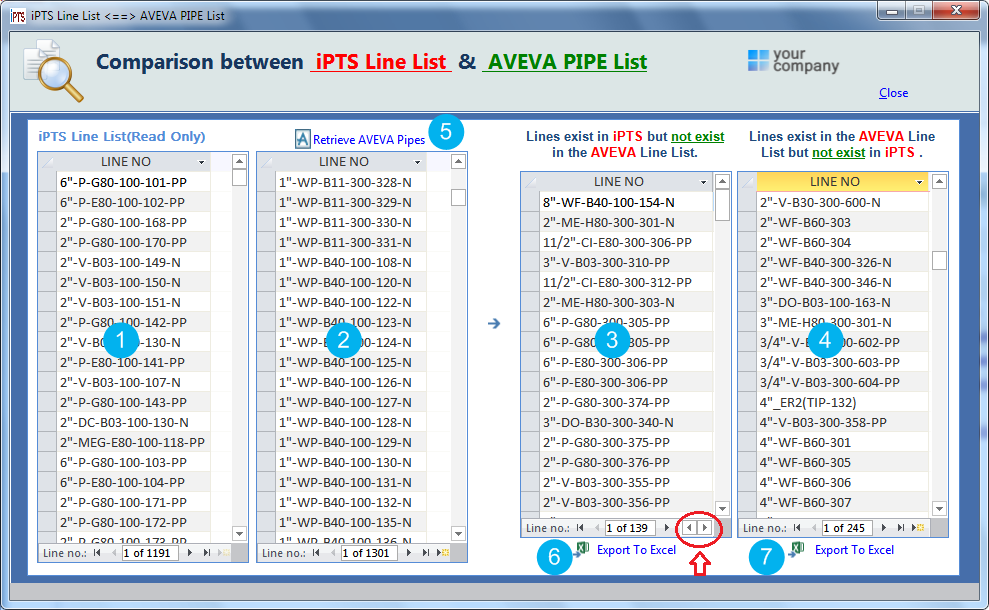Select row 3"-DO-B03-100-163-N

coord(843,302)
